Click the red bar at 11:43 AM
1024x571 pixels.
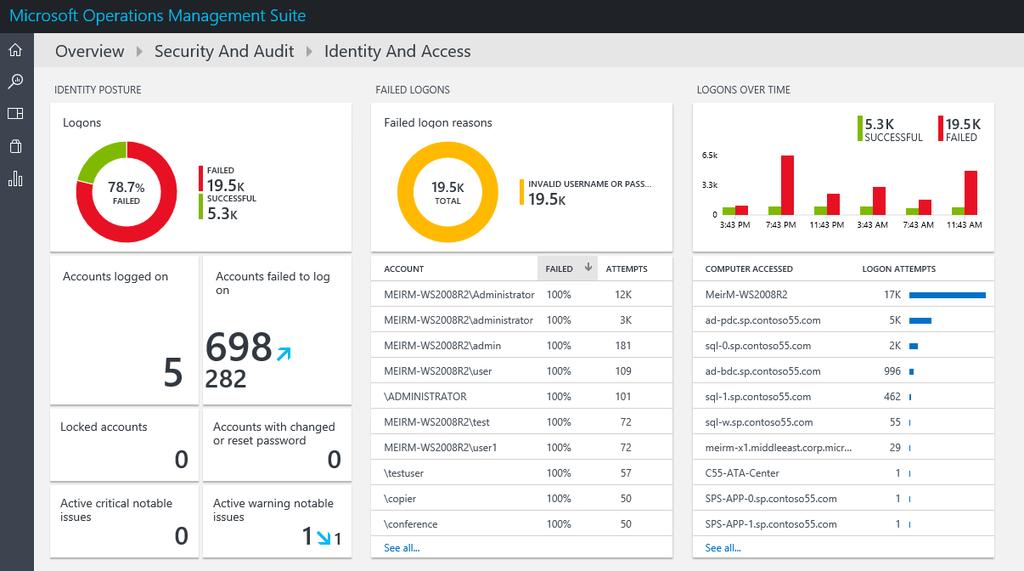point(971,193)
